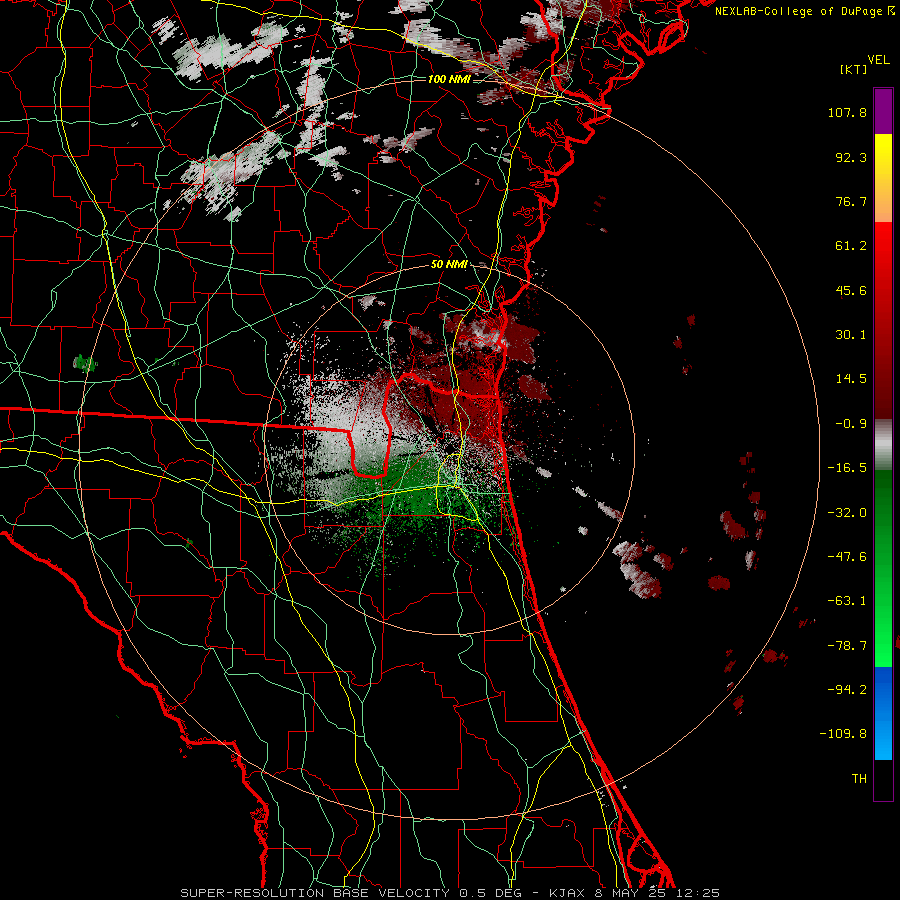
Task: Click the -16.5 legend value
Action: 847,468
